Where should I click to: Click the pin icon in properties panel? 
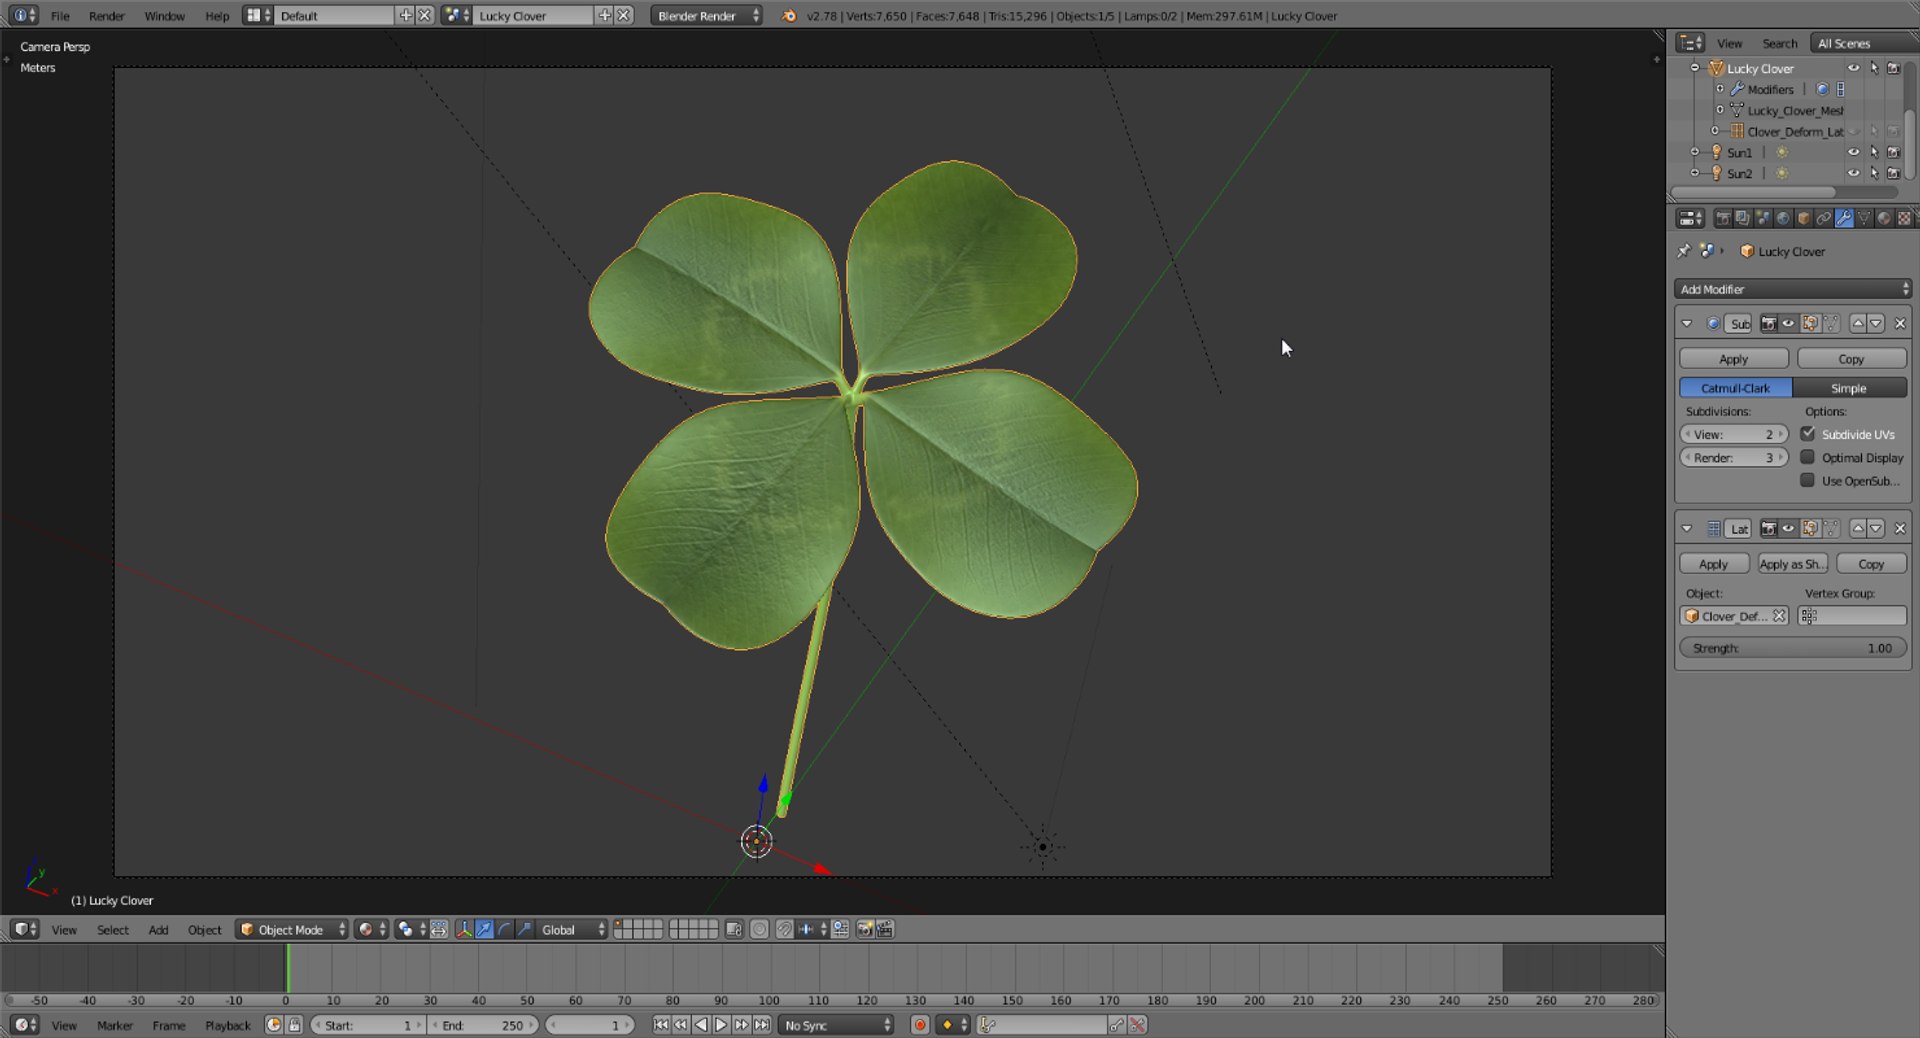tap(1684, 251)
